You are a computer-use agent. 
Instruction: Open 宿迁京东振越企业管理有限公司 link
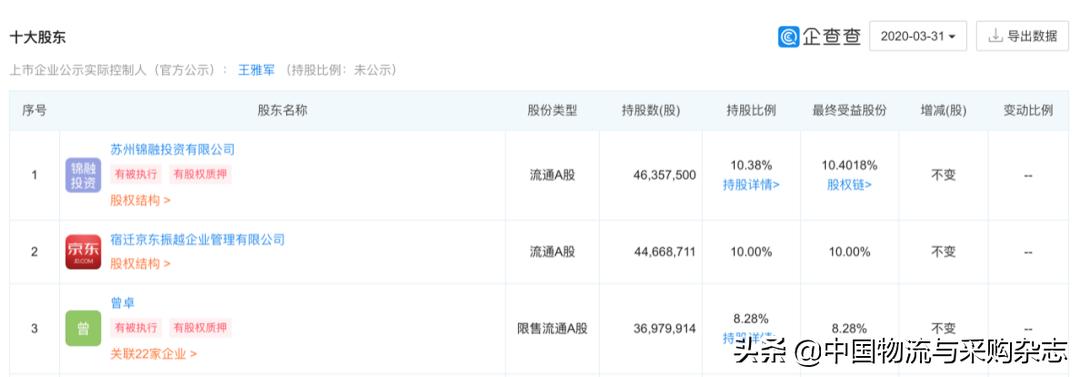pos(198,240)
